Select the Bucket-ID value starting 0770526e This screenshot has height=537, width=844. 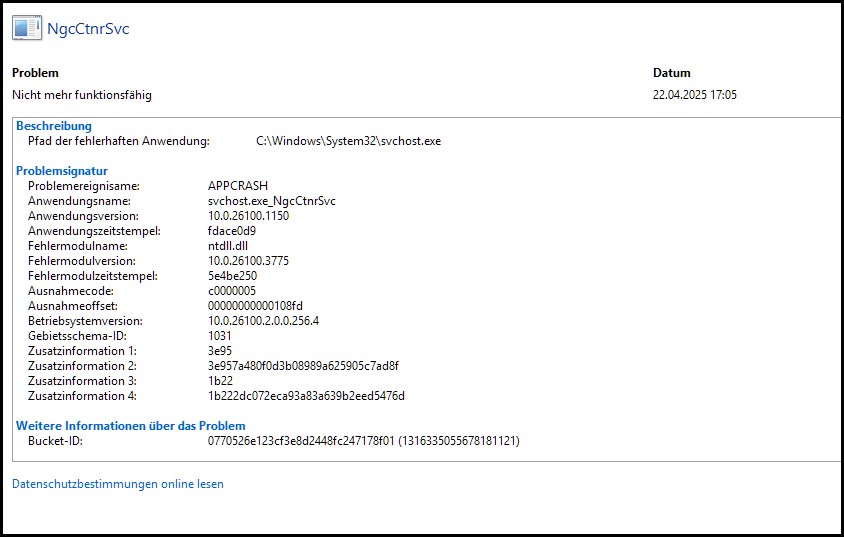pyautogui.click(x=364, y=441)
